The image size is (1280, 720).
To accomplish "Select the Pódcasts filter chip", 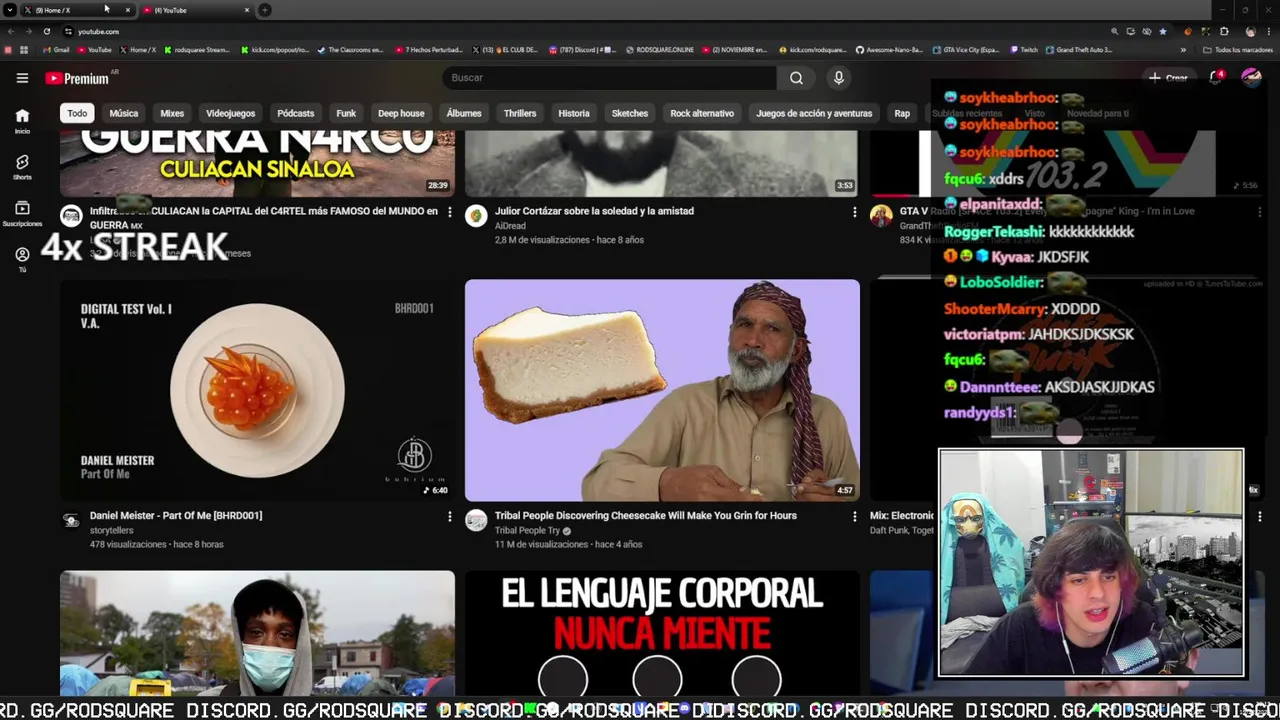I will [296, 113].
